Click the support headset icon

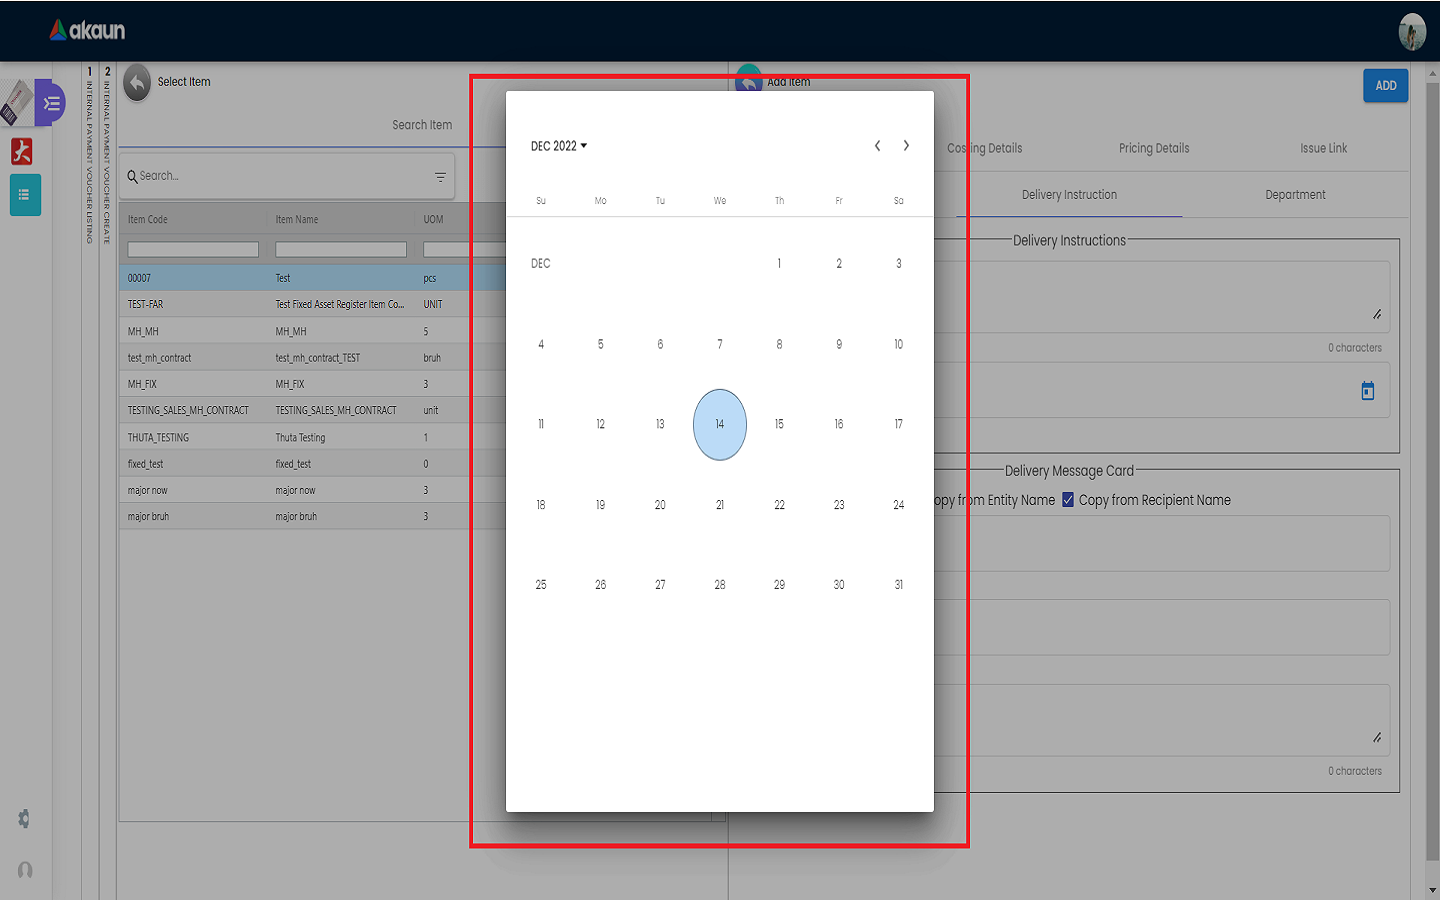point(25,870)
